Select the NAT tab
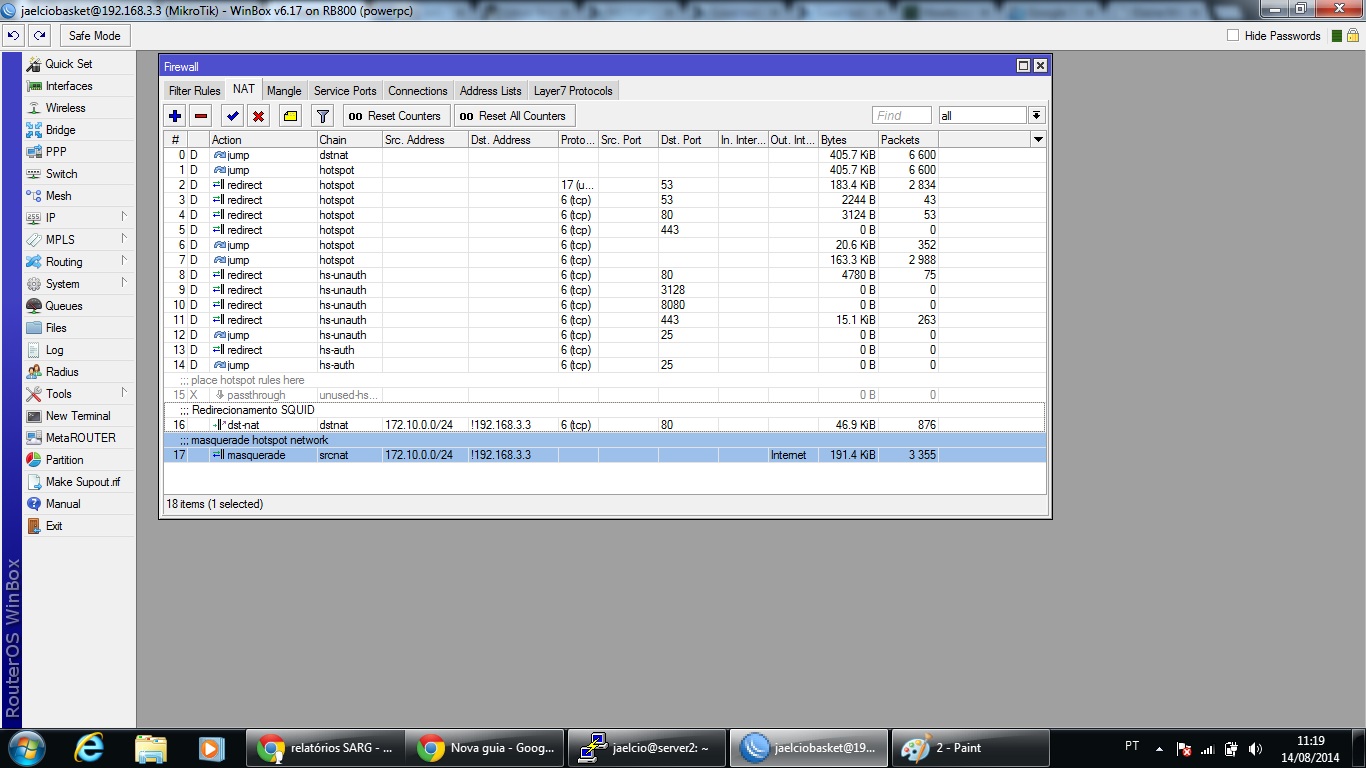 tap(244, 90)
